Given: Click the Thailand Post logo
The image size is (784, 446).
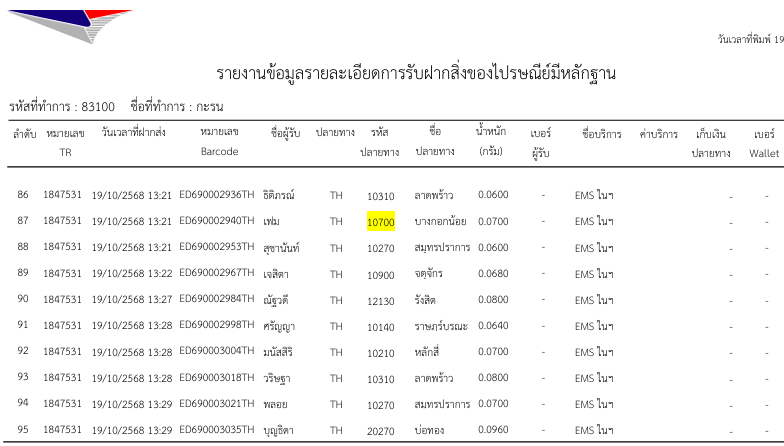Looking at the screenshot, I should (x=70, y=26).
